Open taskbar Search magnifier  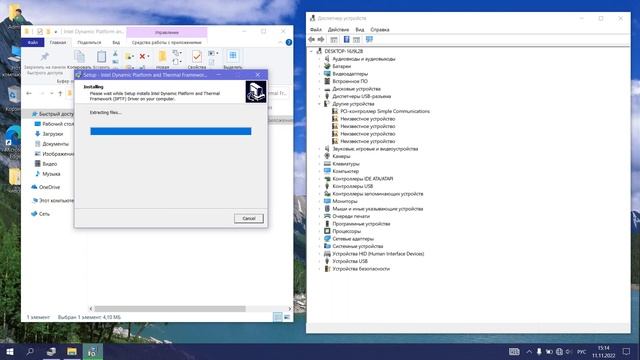[x=30, y=351]
